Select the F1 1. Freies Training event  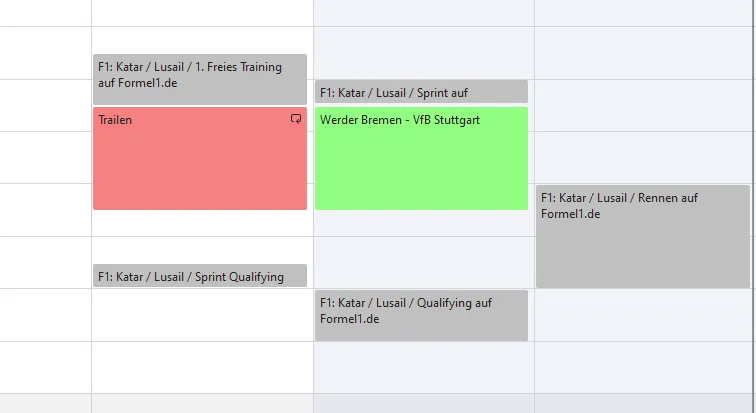(200, 80)
